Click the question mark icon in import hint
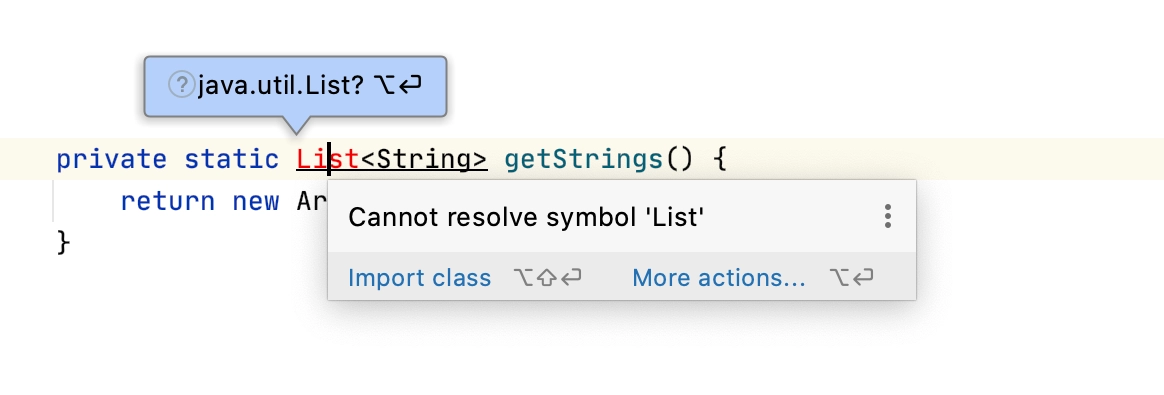The image size is (1164, 395). pyautogui.click(x=181, y=85)
